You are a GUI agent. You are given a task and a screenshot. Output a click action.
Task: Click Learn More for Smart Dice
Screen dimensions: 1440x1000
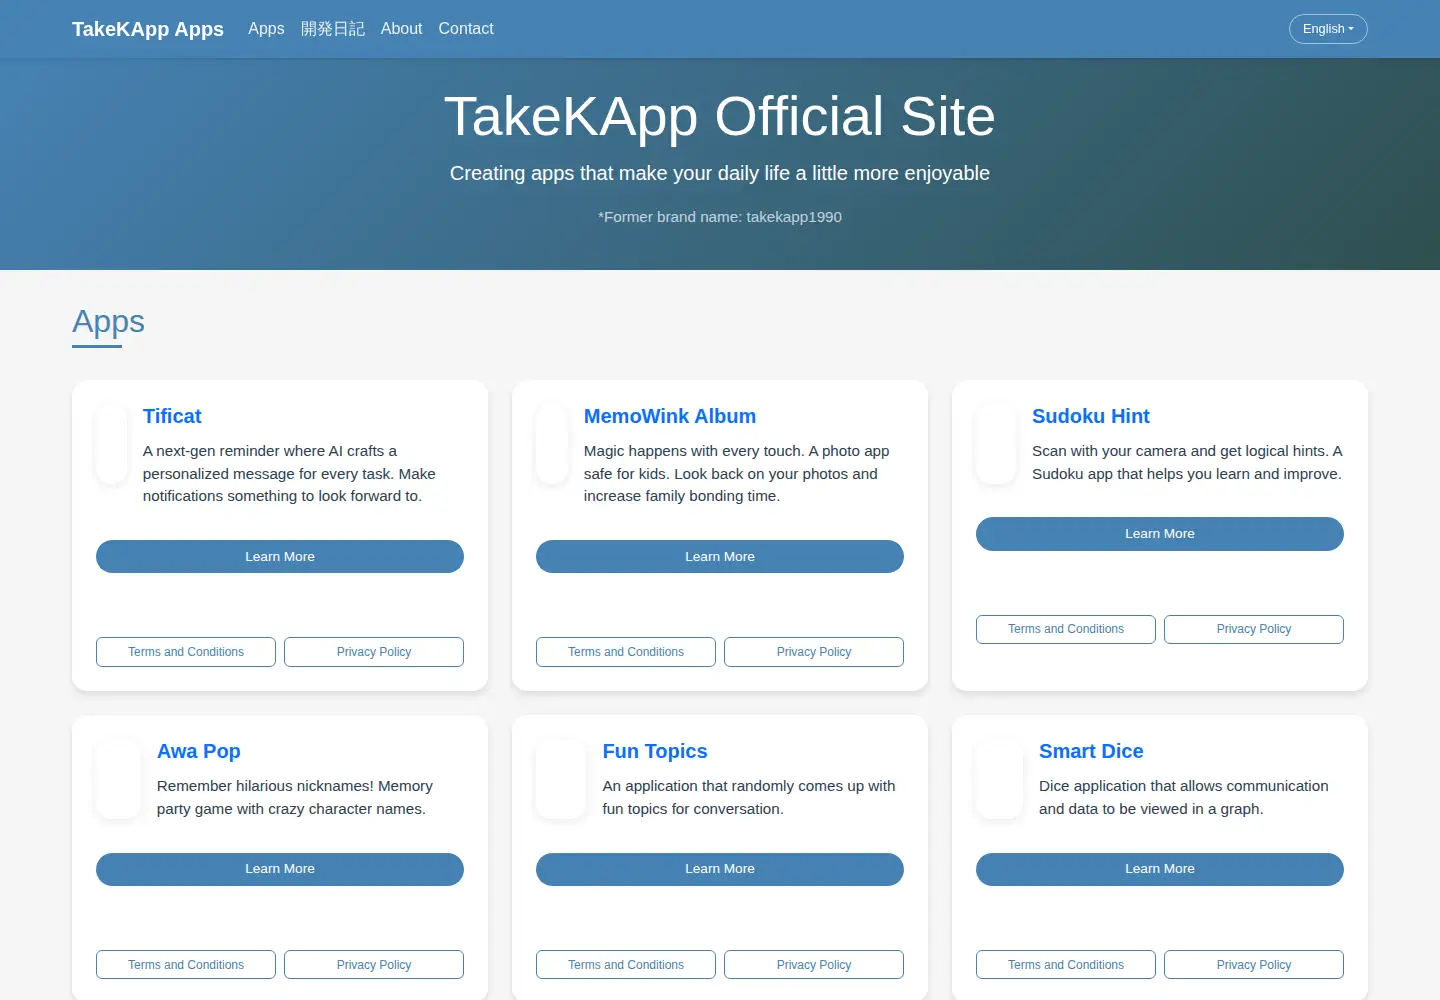tap(1160, 869)
